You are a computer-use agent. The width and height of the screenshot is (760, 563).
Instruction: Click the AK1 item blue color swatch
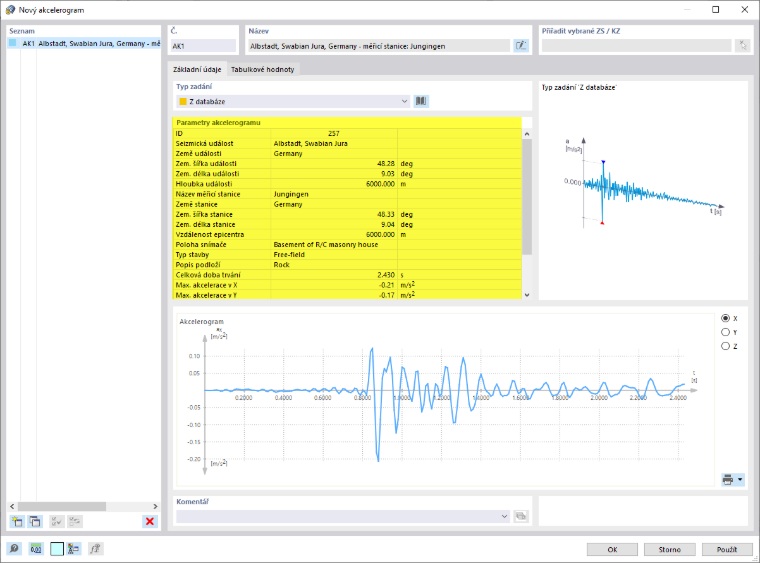(13, 43)
